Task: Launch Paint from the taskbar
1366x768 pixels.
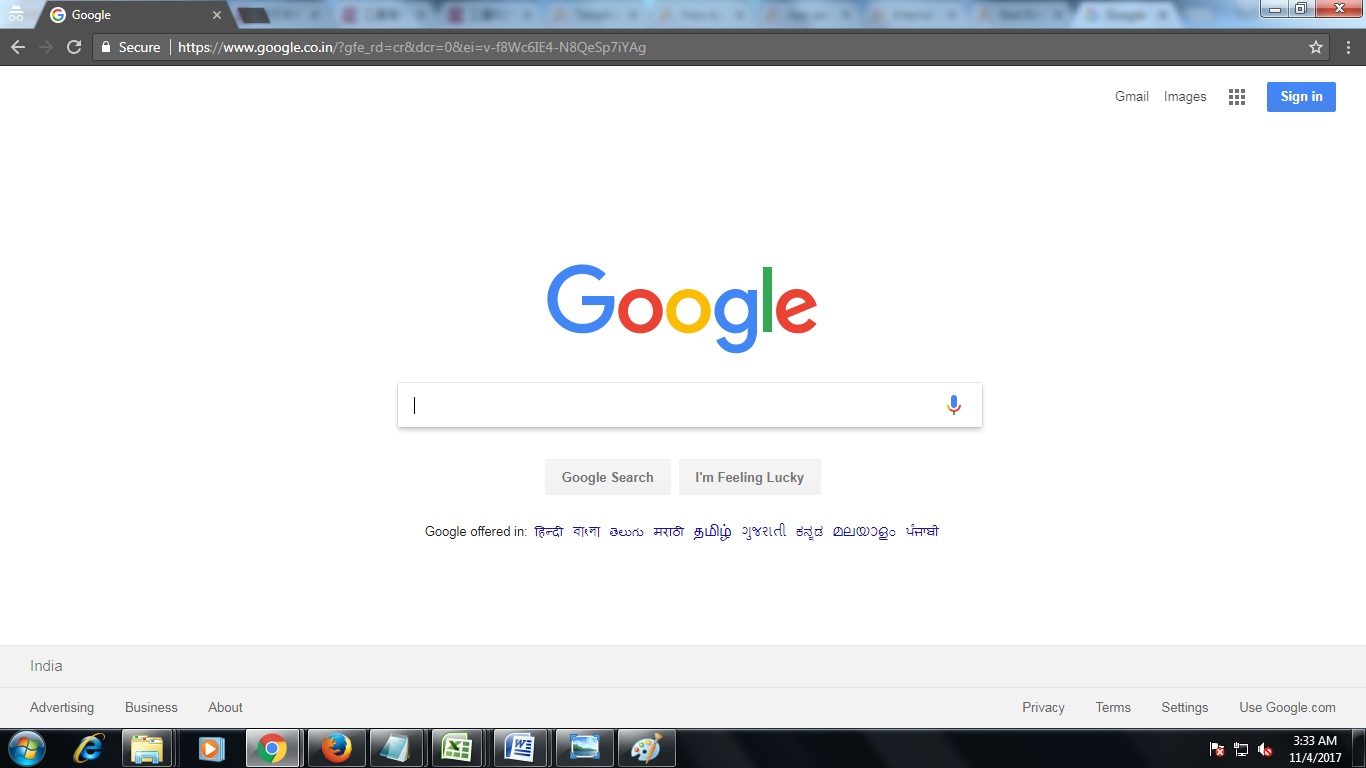Action: [x=646, y=747]
